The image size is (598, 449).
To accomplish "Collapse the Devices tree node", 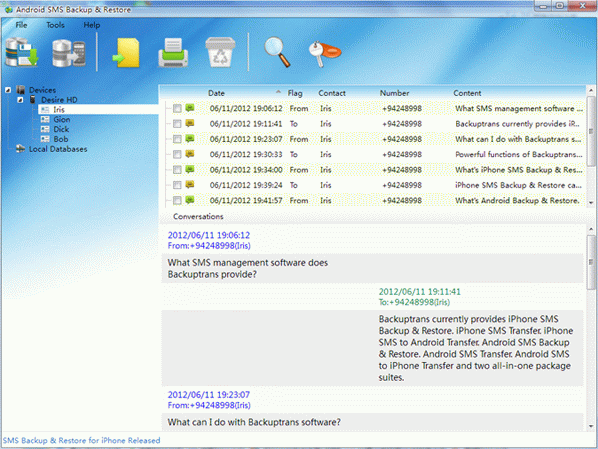I will 8,90.
